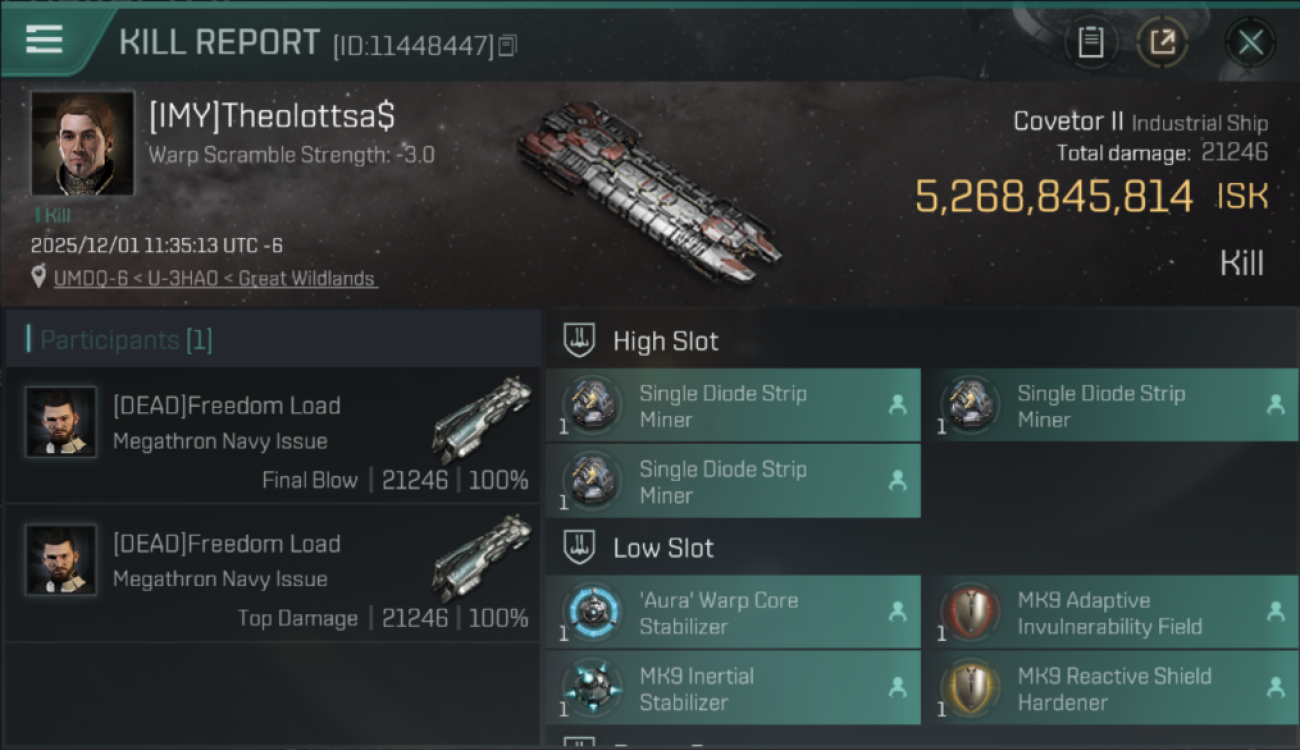Collapse the High Slot section
Image resolution: width=1300 pixels, height=750 pixels.
(921, 341)
